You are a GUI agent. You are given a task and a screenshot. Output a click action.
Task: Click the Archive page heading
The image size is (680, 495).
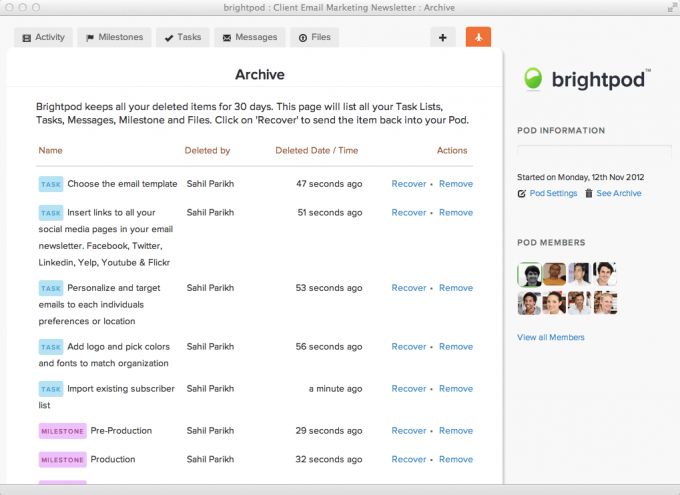[260, 75]
